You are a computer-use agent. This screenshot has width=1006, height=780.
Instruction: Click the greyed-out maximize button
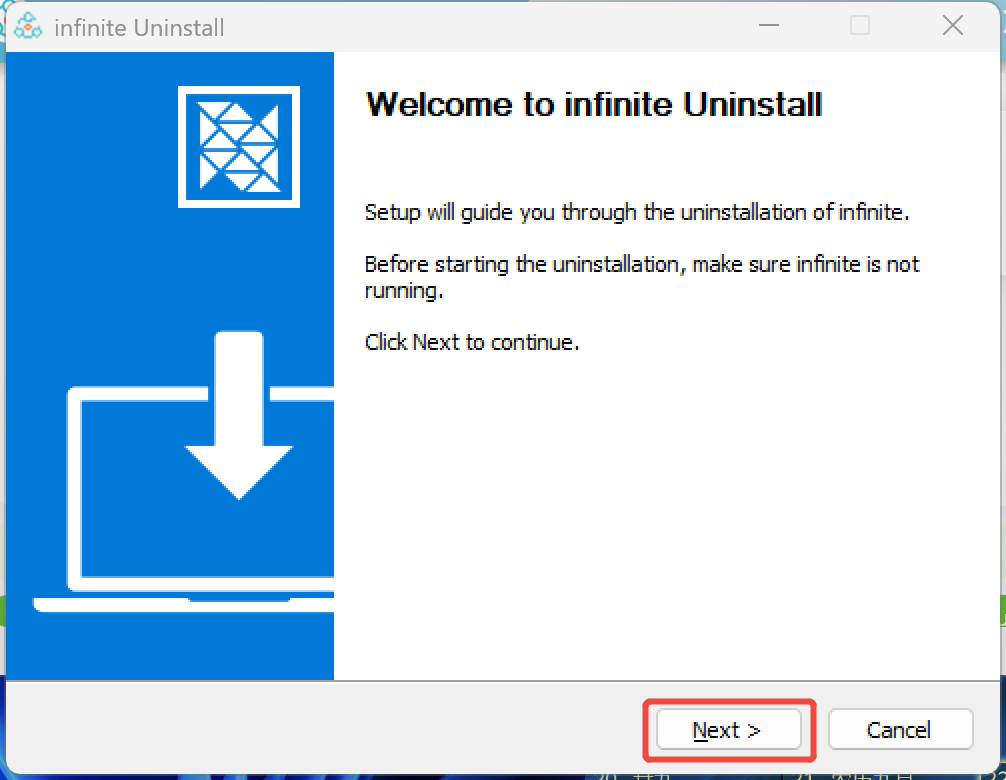tap(860, 26)
